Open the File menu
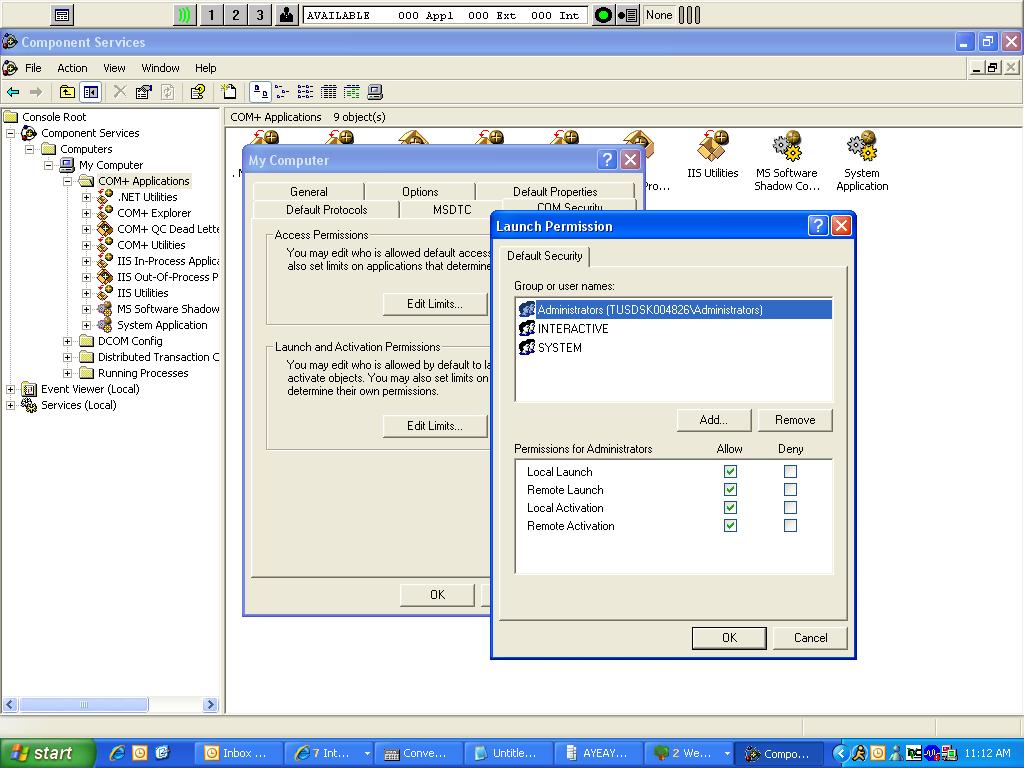Image resolution: width=1024 pixels, height=768 pixels. [33, 68]
